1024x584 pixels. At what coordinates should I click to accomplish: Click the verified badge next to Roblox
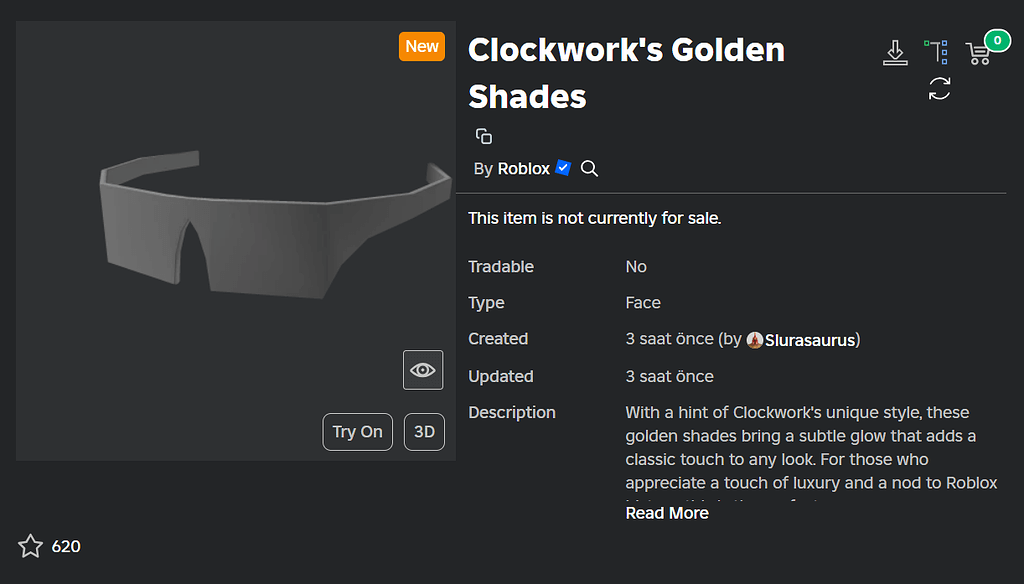click(x=562, y=167)
